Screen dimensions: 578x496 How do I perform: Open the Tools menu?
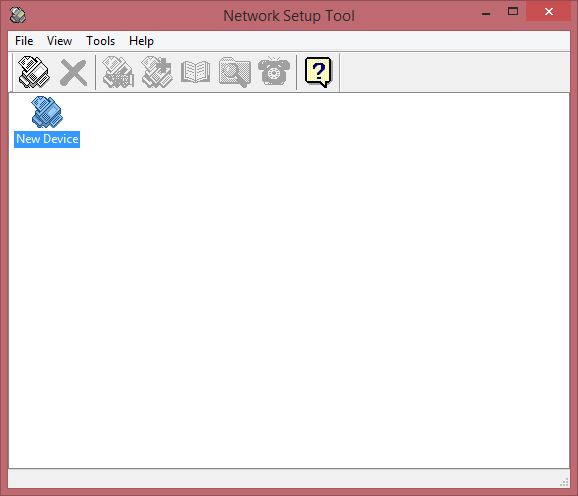101,41
